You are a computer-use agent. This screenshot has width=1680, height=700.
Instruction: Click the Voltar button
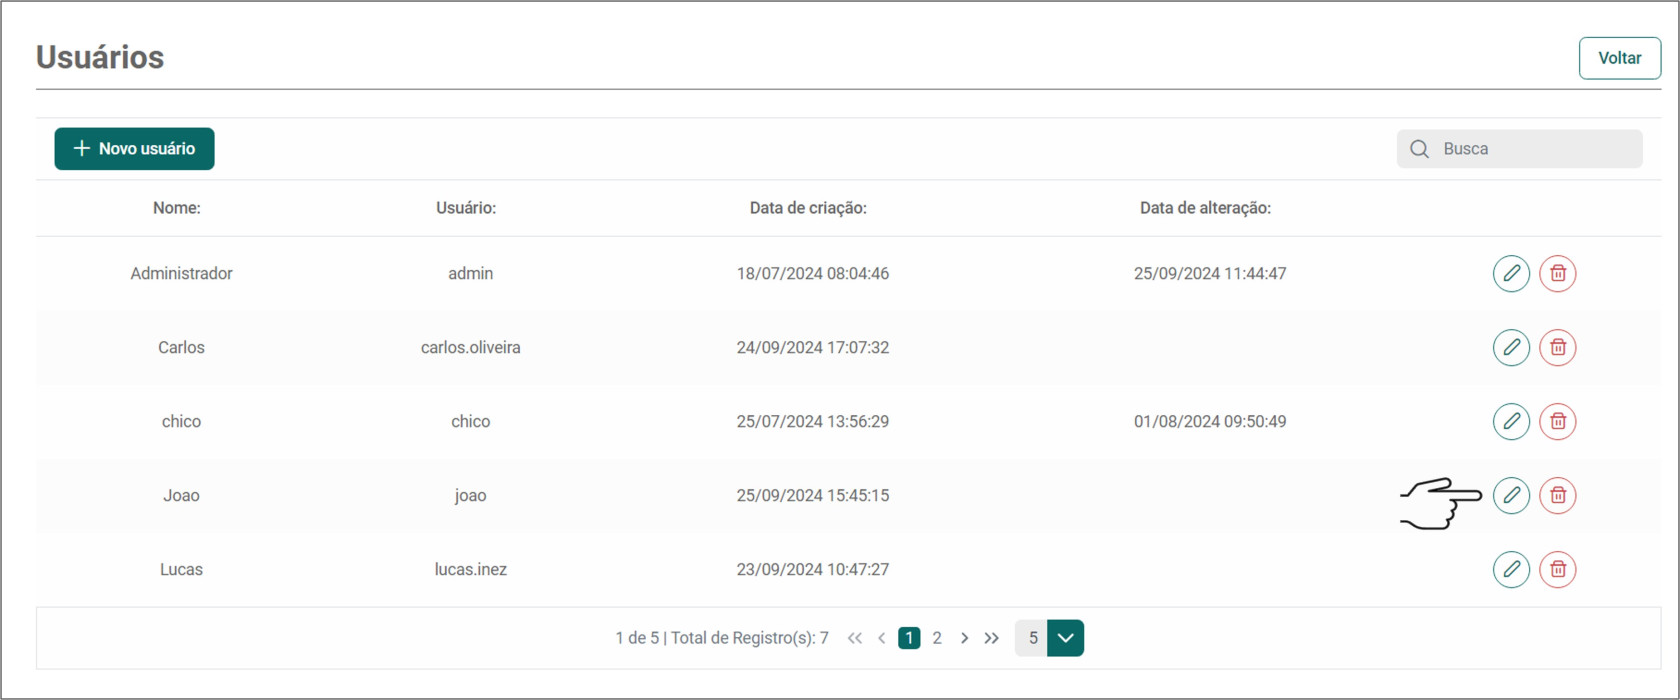(1619, 58)
